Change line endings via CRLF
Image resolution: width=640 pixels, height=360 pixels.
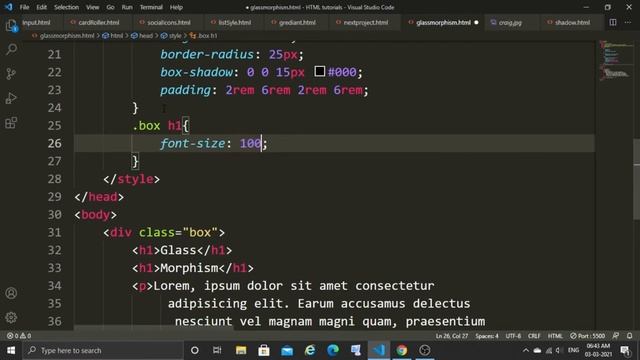534,336
